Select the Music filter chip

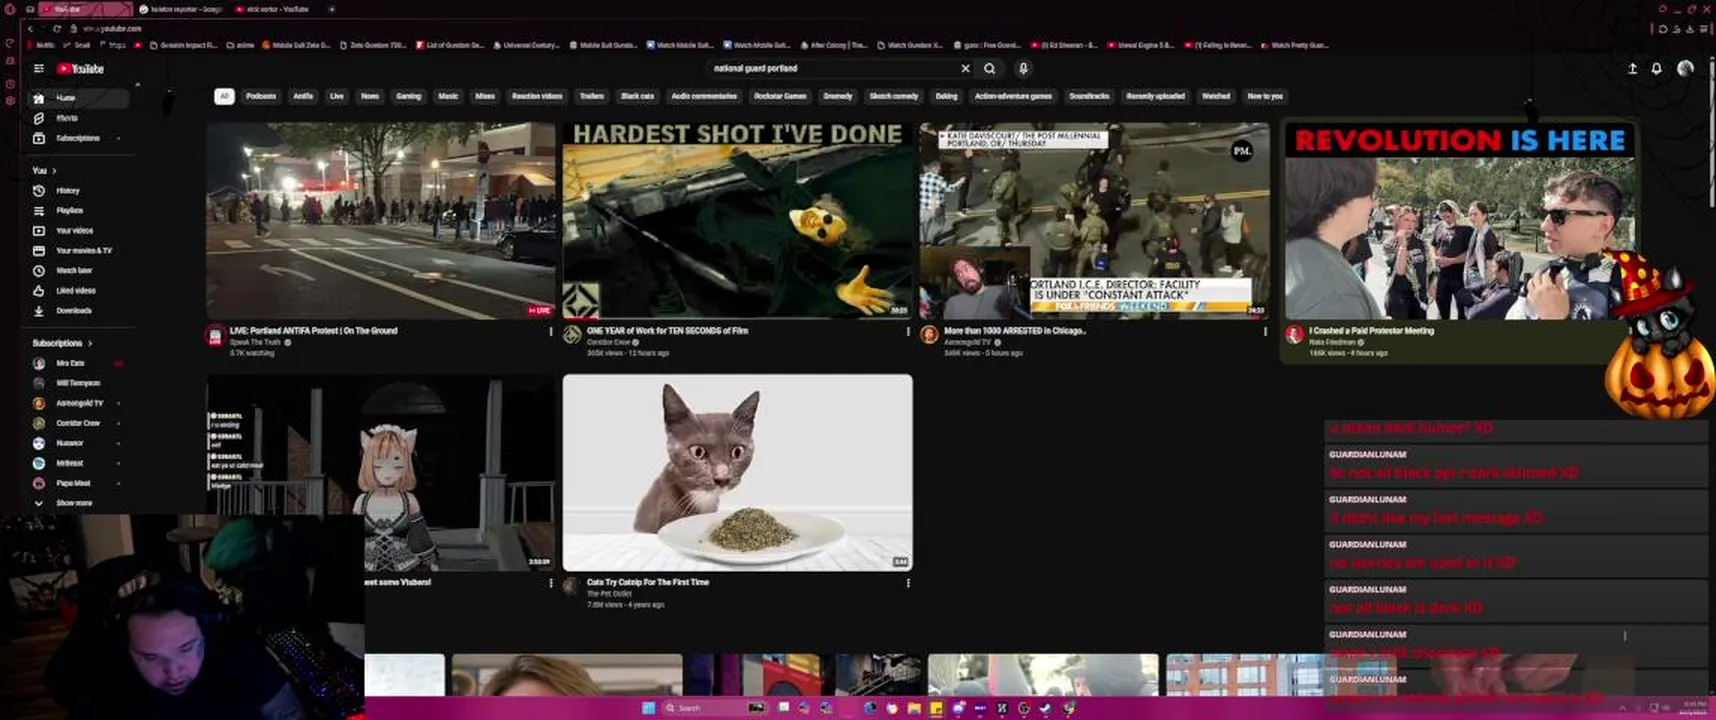(x=448, y=96)
